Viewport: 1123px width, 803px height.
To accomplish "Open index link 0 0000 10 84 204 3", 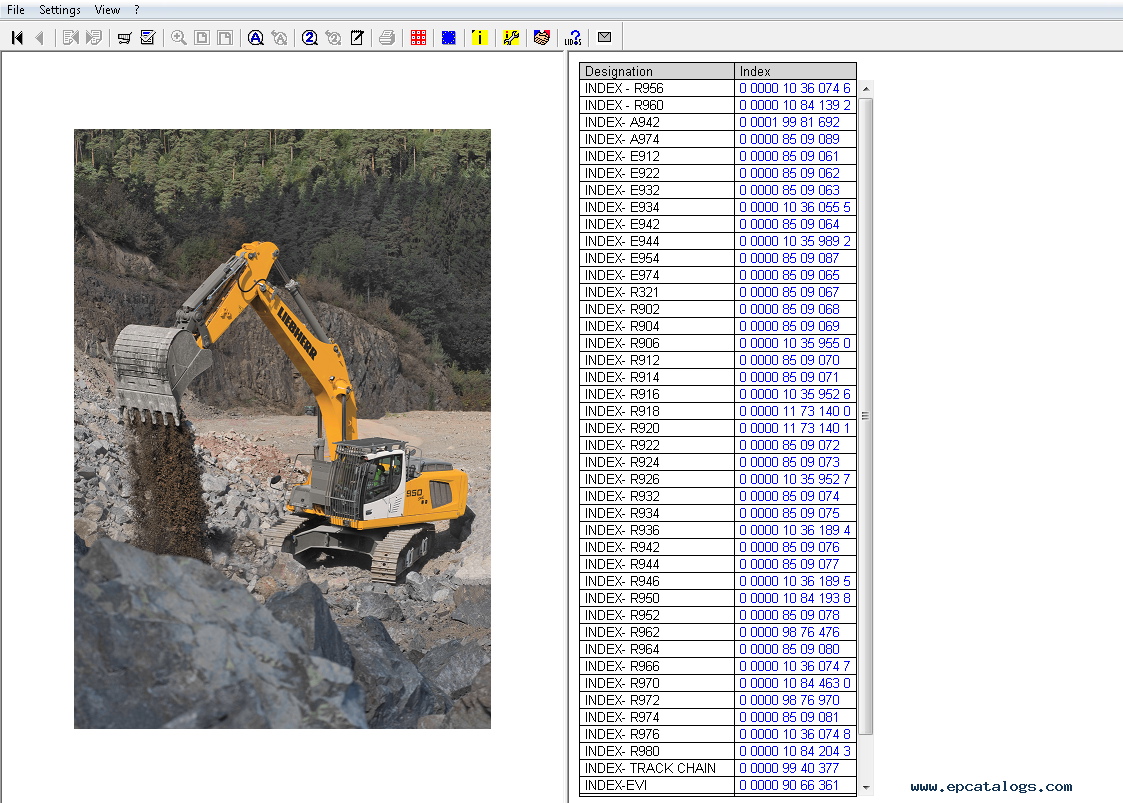I will click(x=795, y=751).
